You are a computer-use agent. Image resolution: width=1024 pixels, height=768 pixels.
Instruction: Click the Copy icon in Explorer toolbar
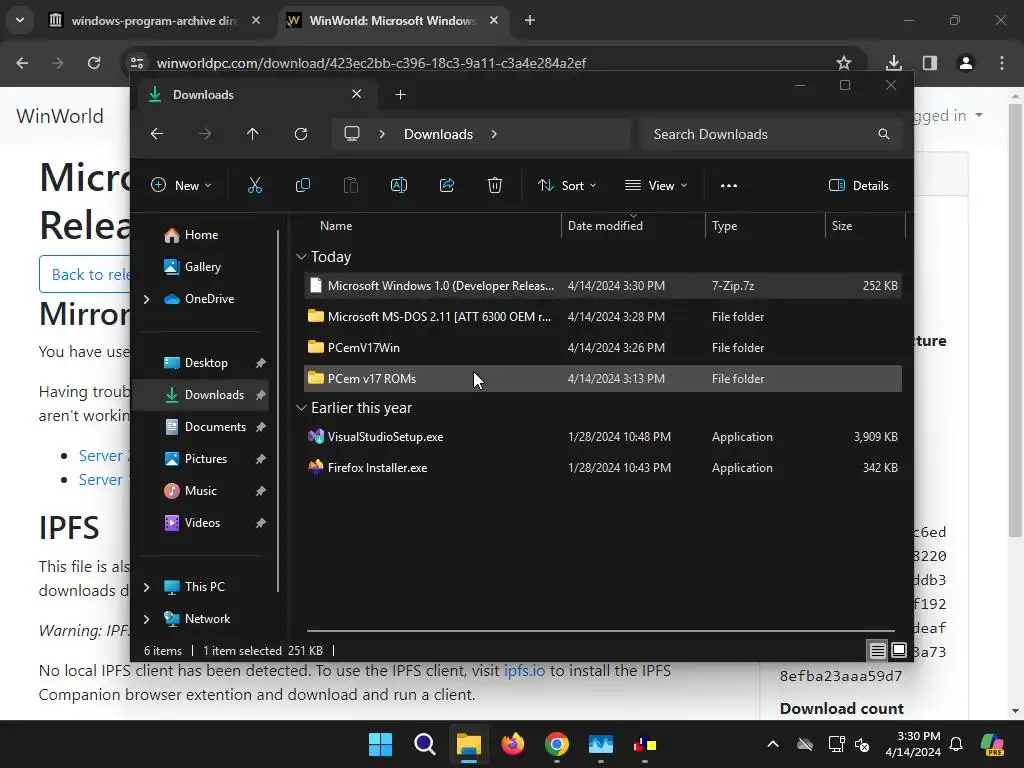[302, 185]
